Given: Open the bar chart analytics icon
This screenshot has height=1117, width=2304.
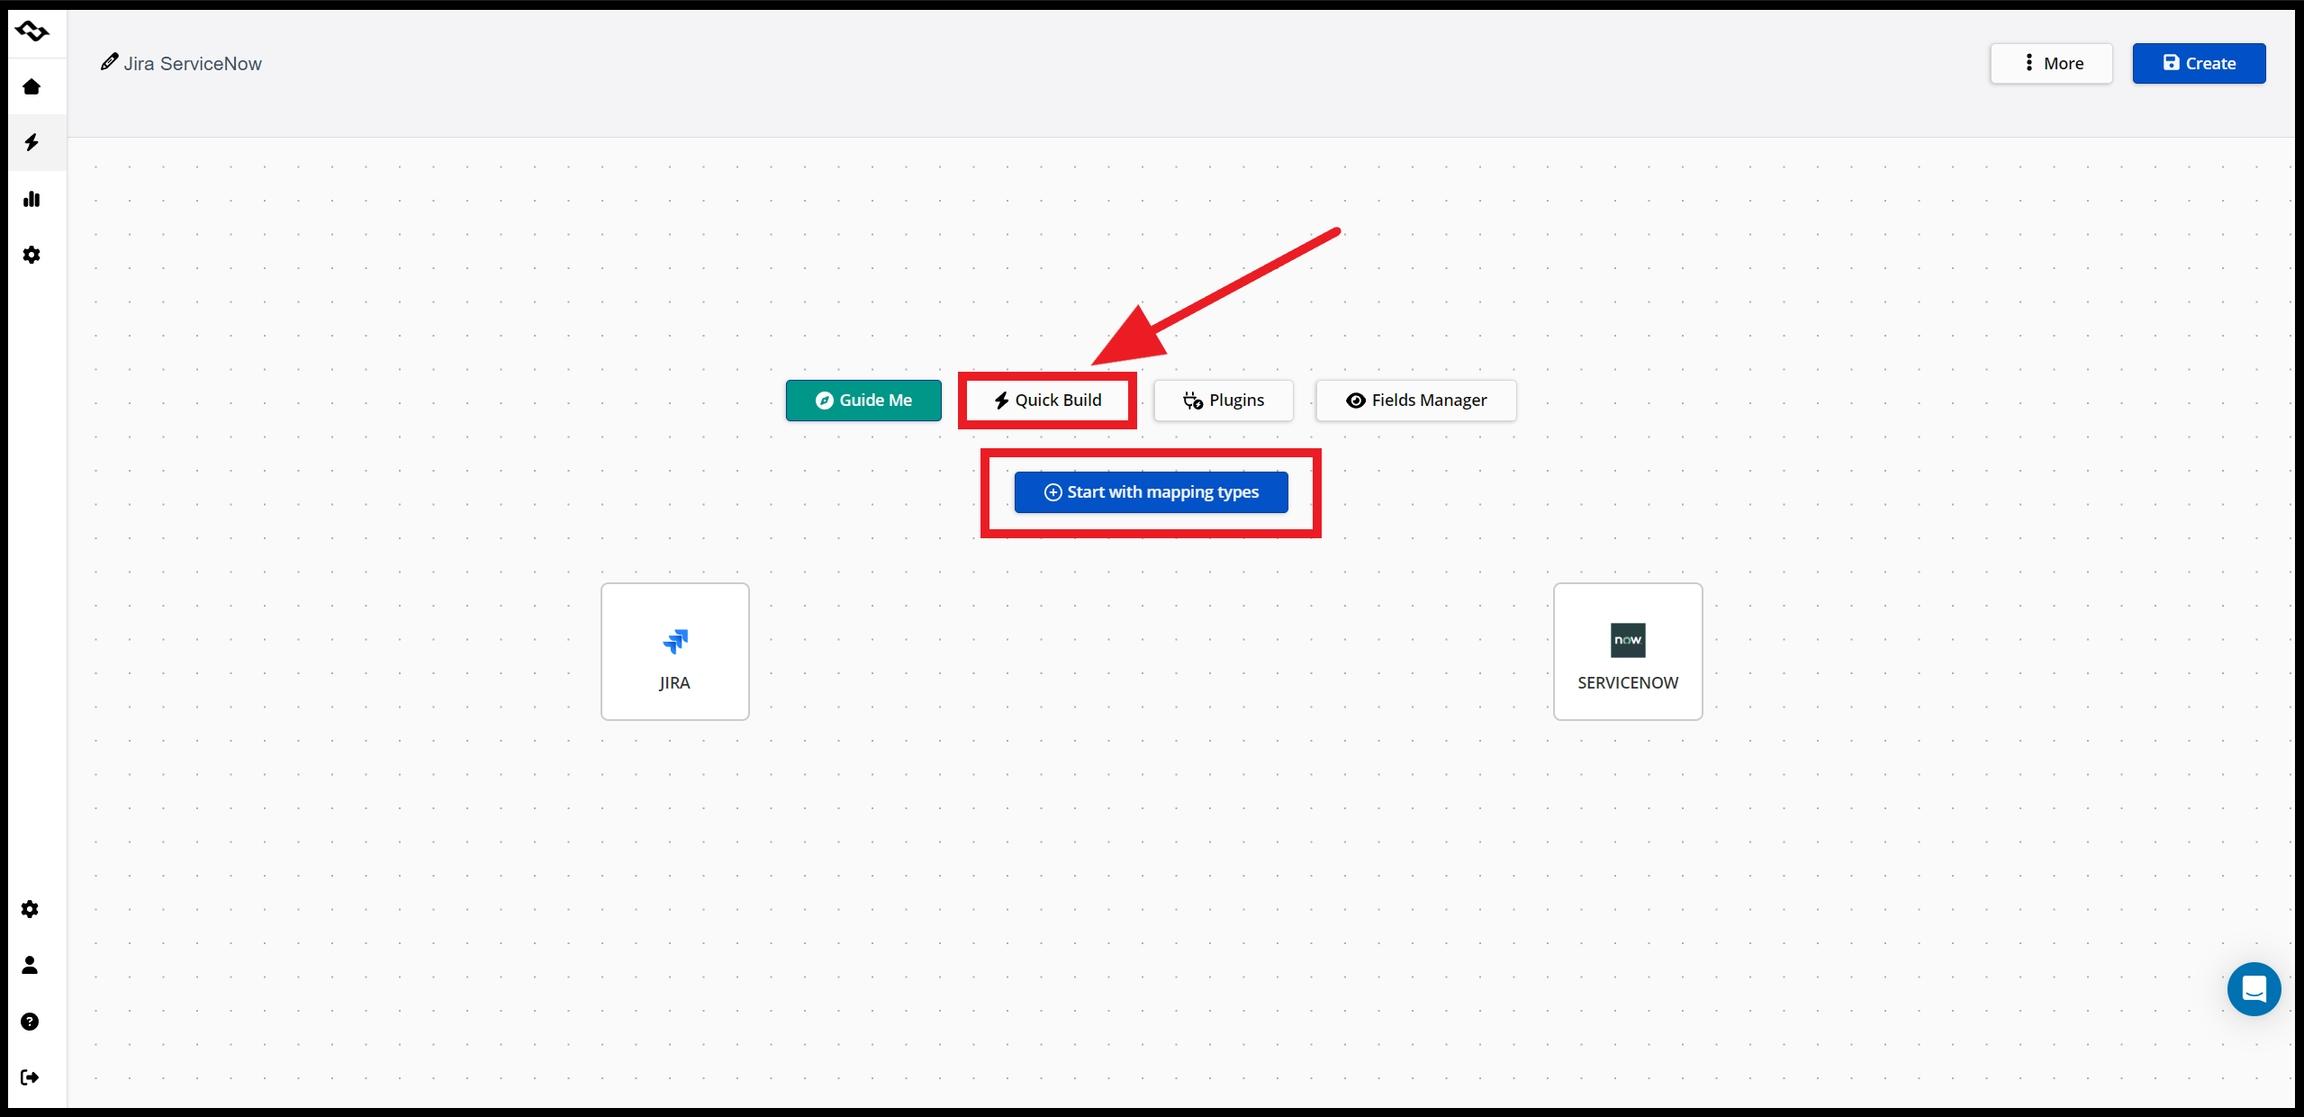Looking at the screenshot, I should click(x=32, y=199).
